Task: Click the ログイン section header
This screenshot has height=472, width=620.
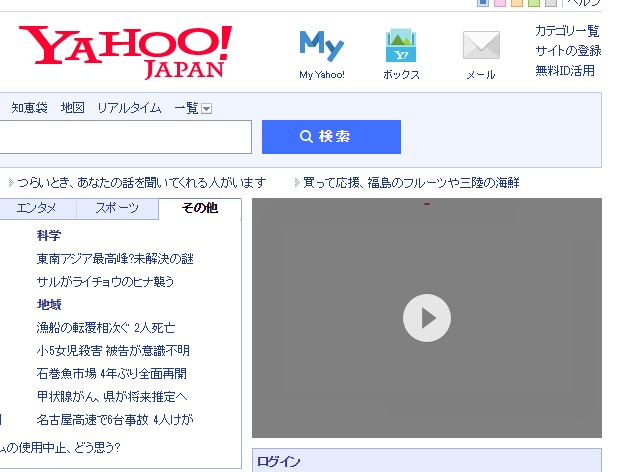Action: pyautogui.click(x=279, y=461)
